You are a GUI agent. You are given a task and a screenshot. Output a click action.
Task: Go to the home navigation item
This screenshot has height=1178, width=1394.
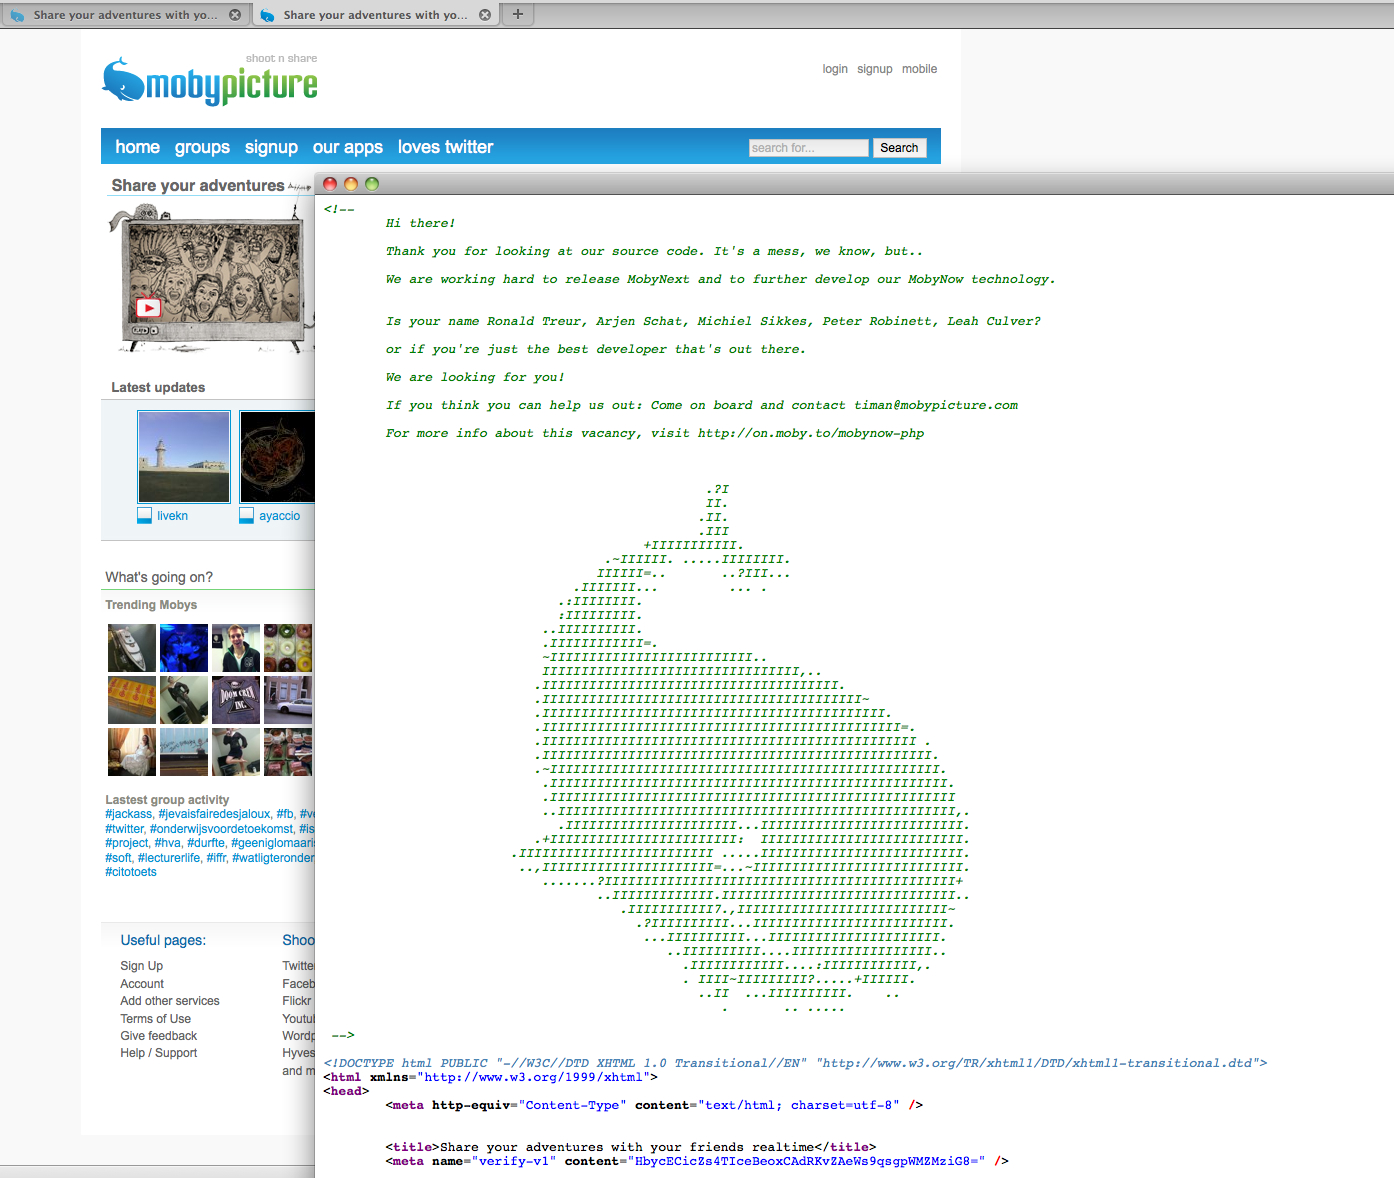[137, 147]
